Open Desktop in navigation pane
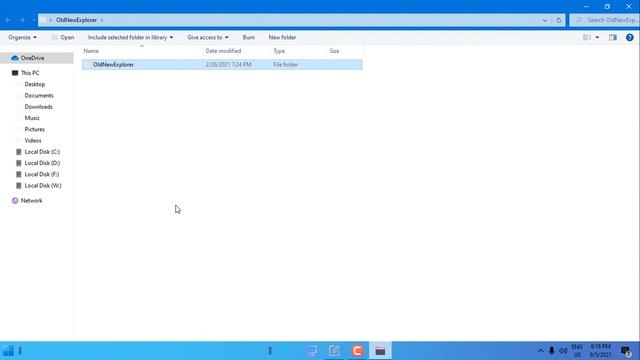 click(35, 84)
